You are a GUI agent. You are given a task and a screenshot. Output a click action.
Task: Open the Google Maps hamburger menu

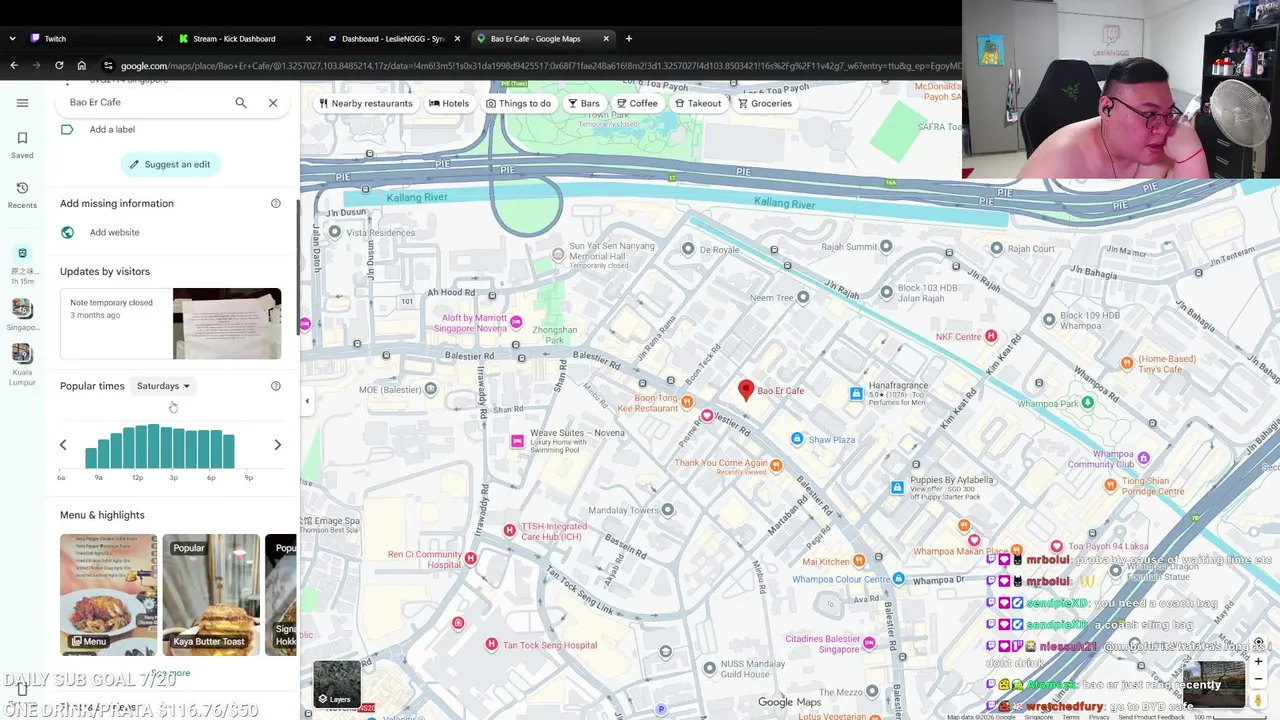(x=22, y=102)
